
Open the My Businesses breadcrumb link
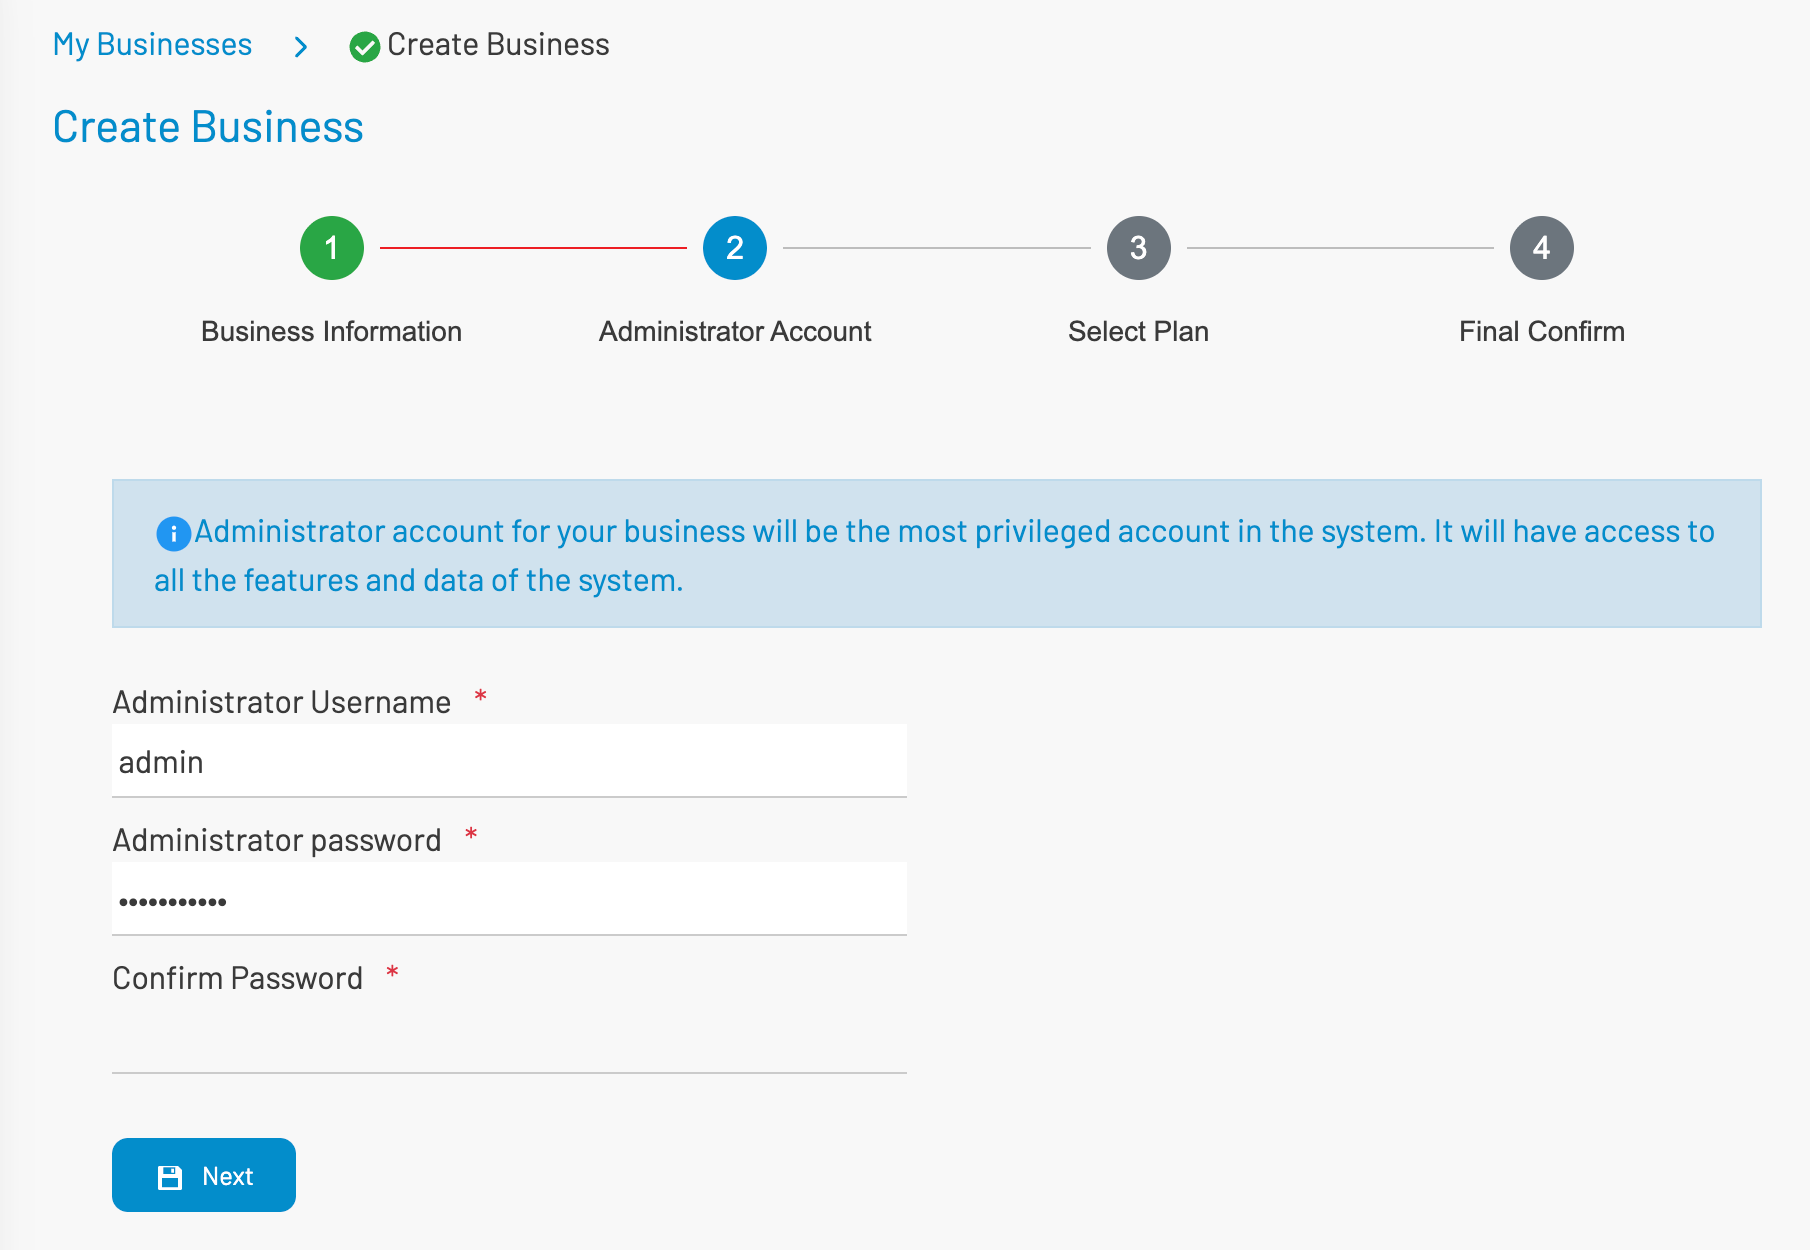[x=152, y=45]
